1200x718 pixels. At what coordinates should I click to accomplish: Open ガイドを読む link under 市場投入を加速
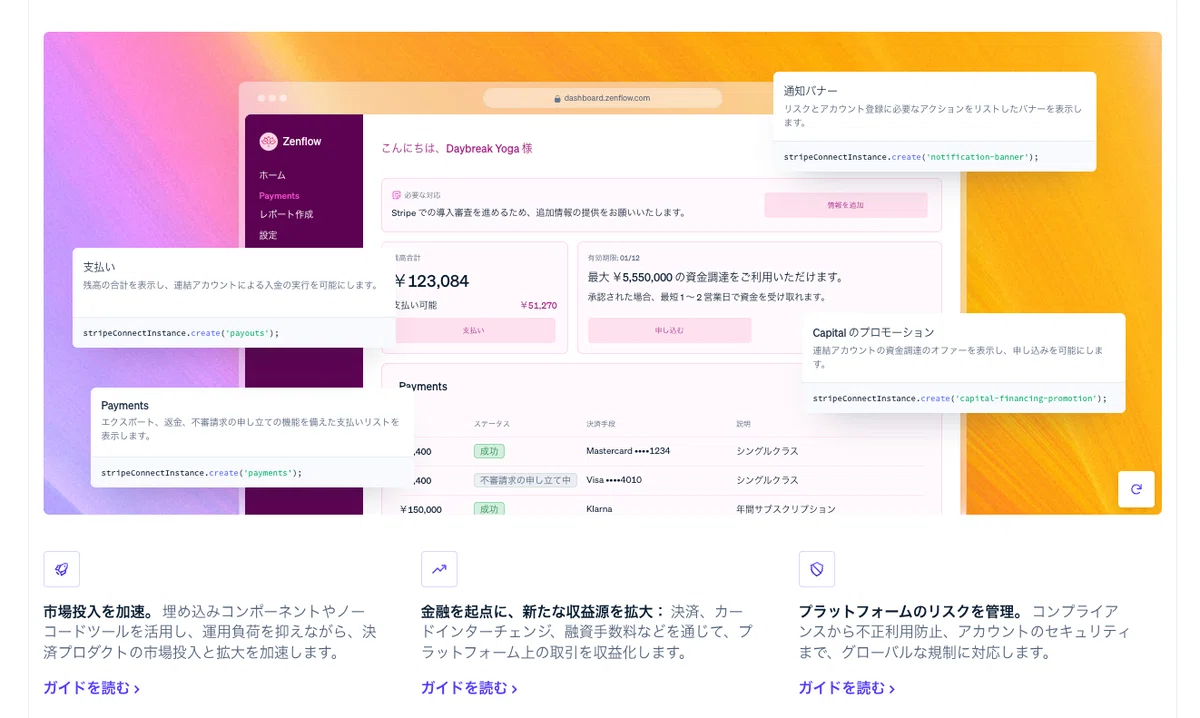point(91,688)
